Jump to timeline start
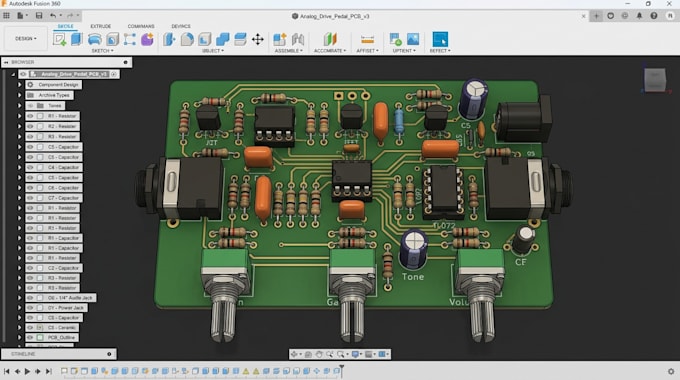Viewport: 680px width, 380px height. 7,371
